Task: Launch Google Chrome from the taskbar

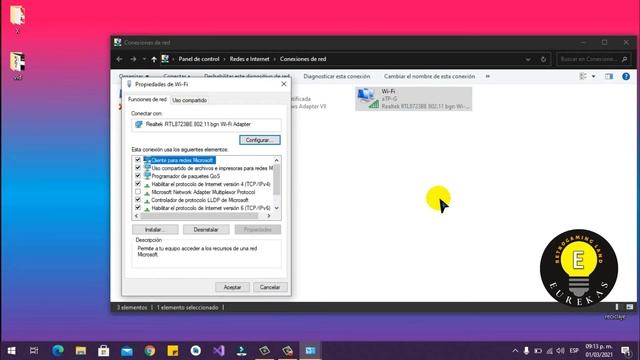Action: (x=150, y=351)
